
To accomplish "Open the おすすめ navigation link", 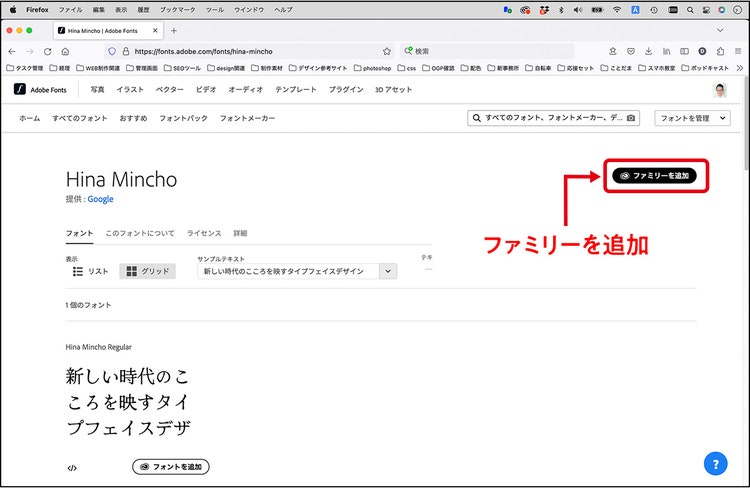I will 133,118.
